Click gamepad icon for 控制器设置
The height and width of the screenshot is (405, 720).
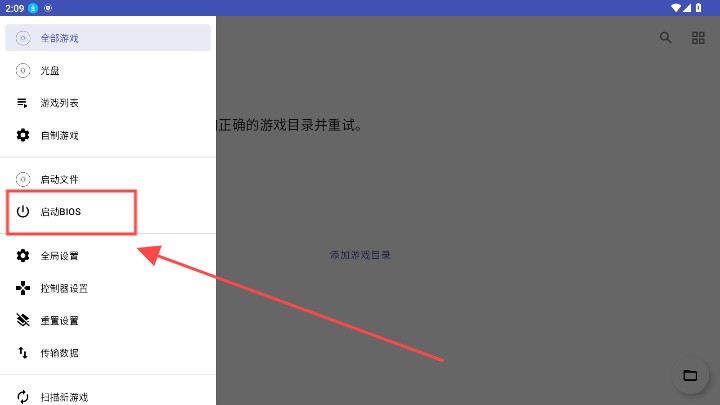(x=23, y=288)
